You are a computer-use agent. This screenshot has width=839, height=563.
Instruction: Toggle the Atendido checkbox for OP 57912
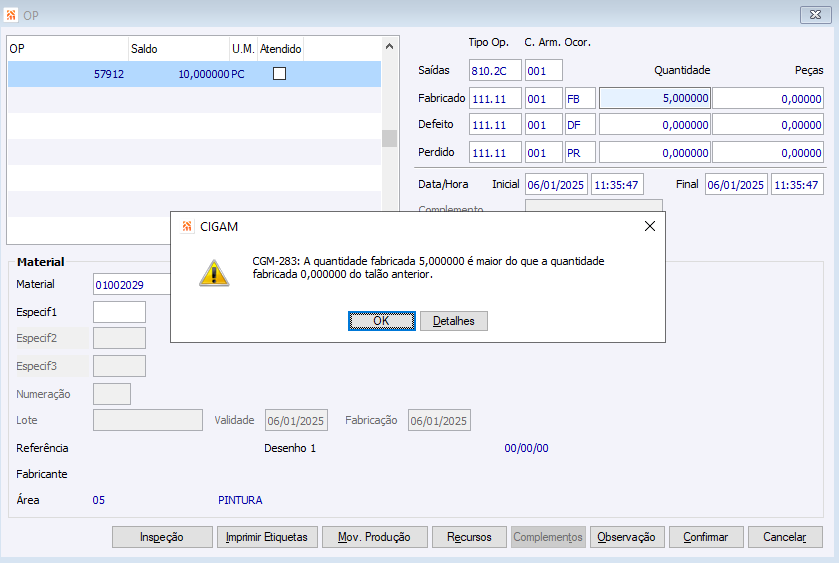tap(279, 73)
